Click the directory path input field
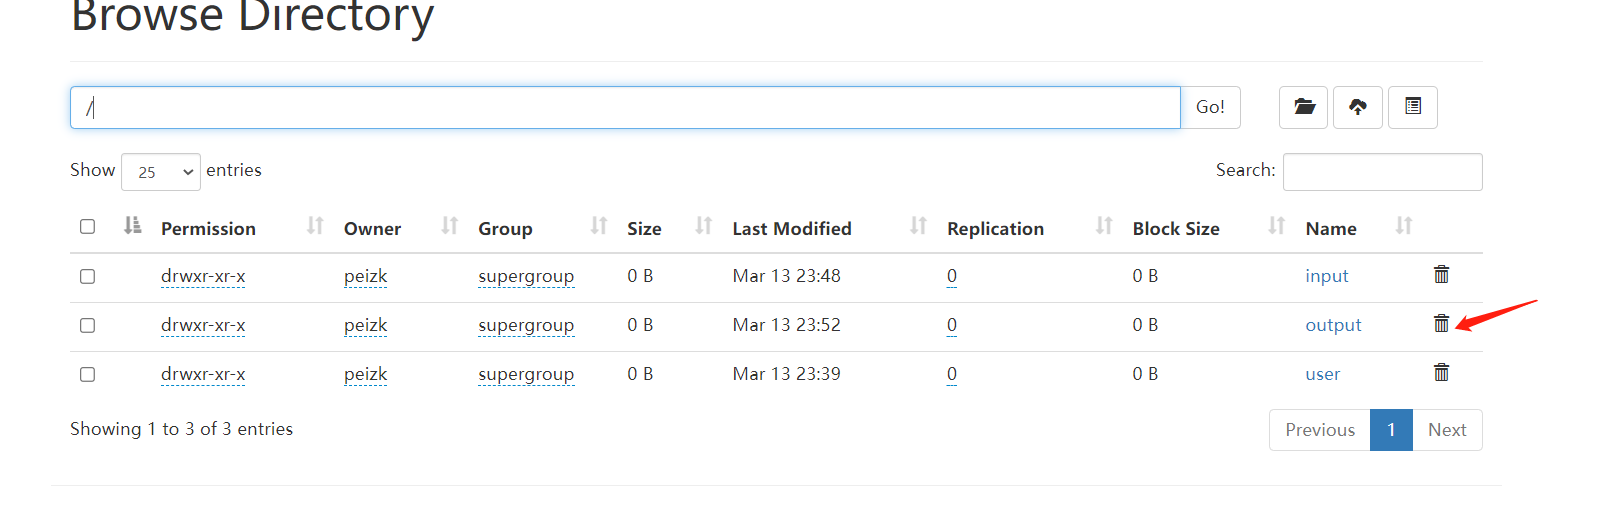The image size is (1616, 509). pyautogui.click(x=625, y=108)
